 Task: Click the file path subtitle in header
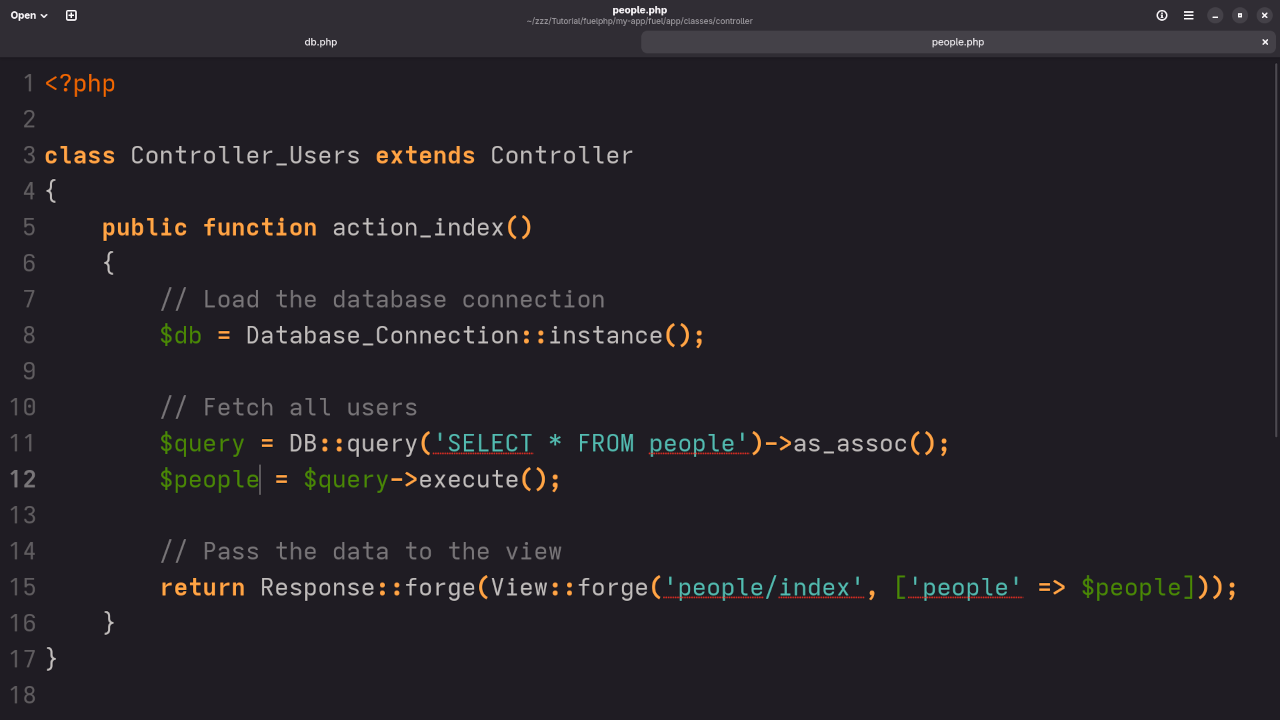point(640,21)
